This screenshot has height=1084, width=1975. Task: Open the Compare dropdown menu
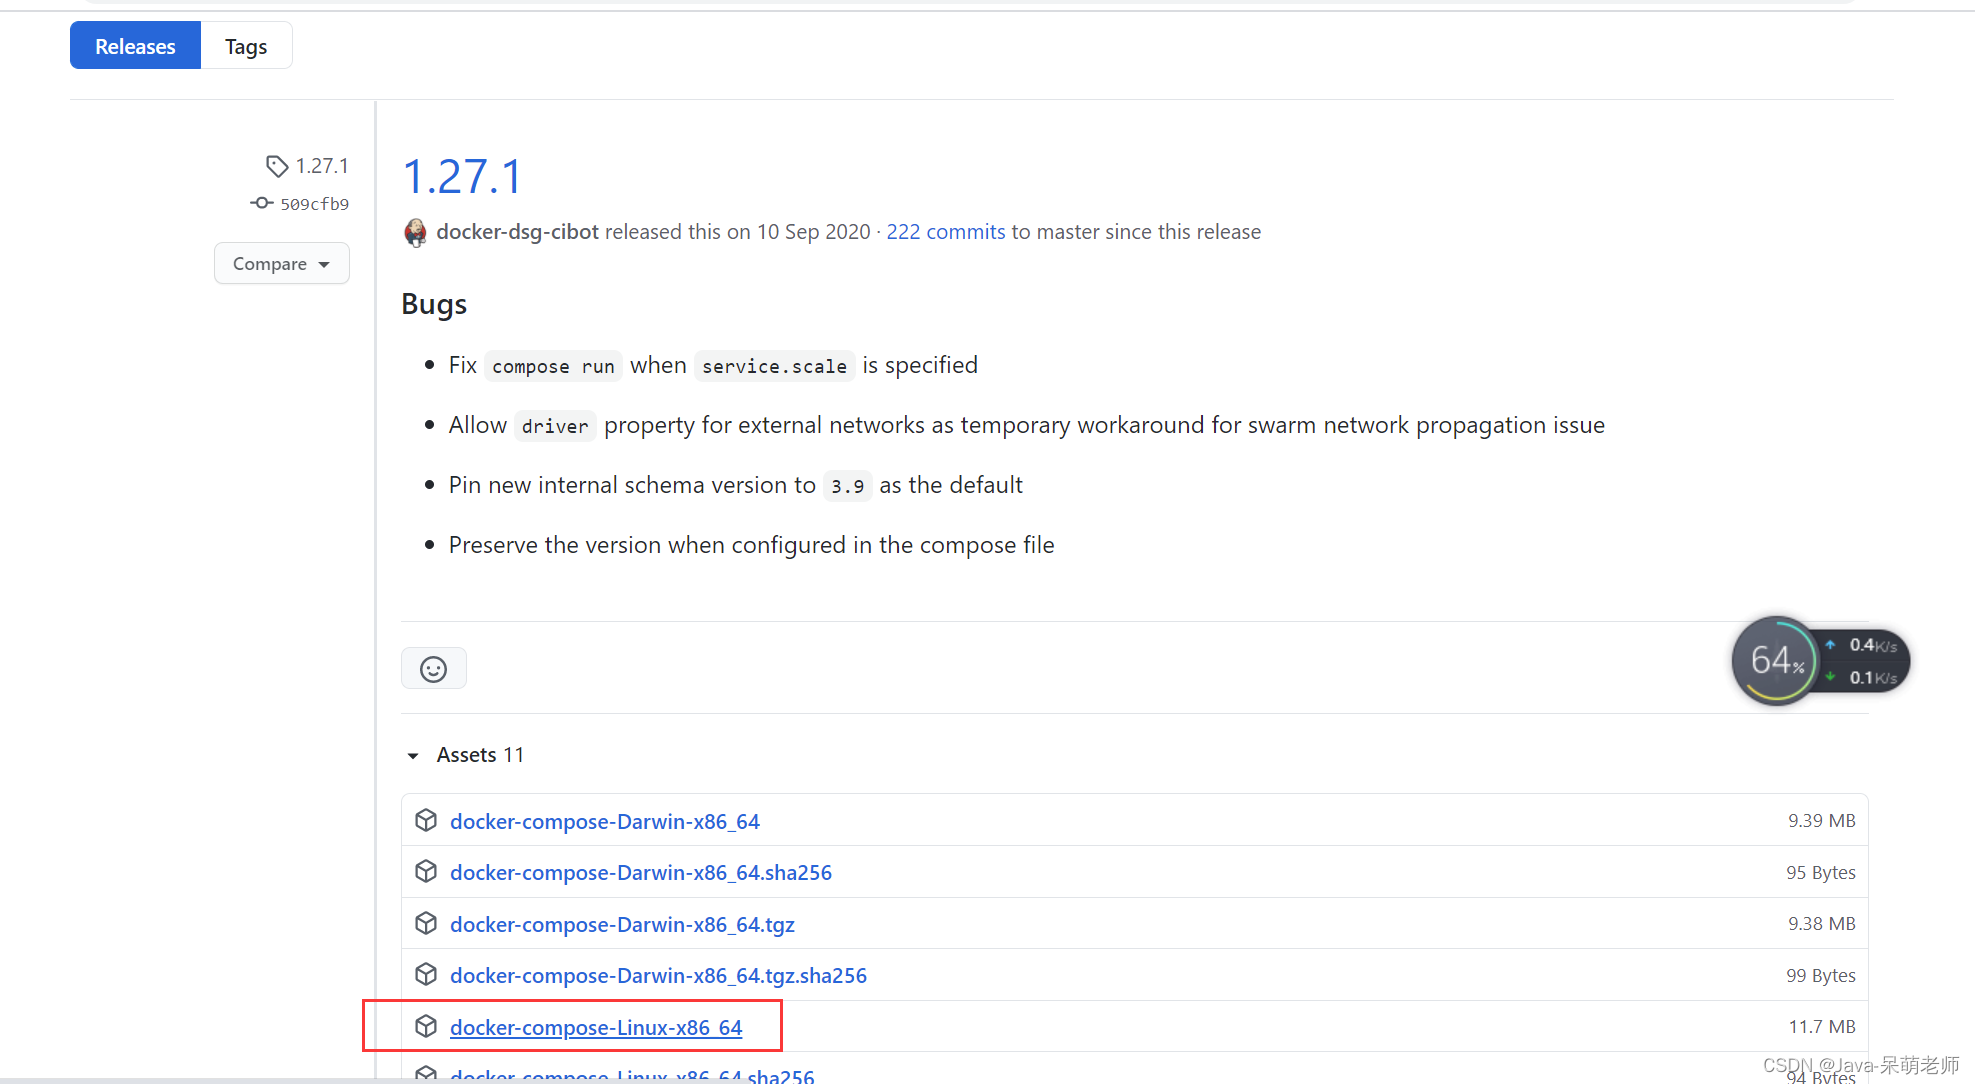[280, 263]
